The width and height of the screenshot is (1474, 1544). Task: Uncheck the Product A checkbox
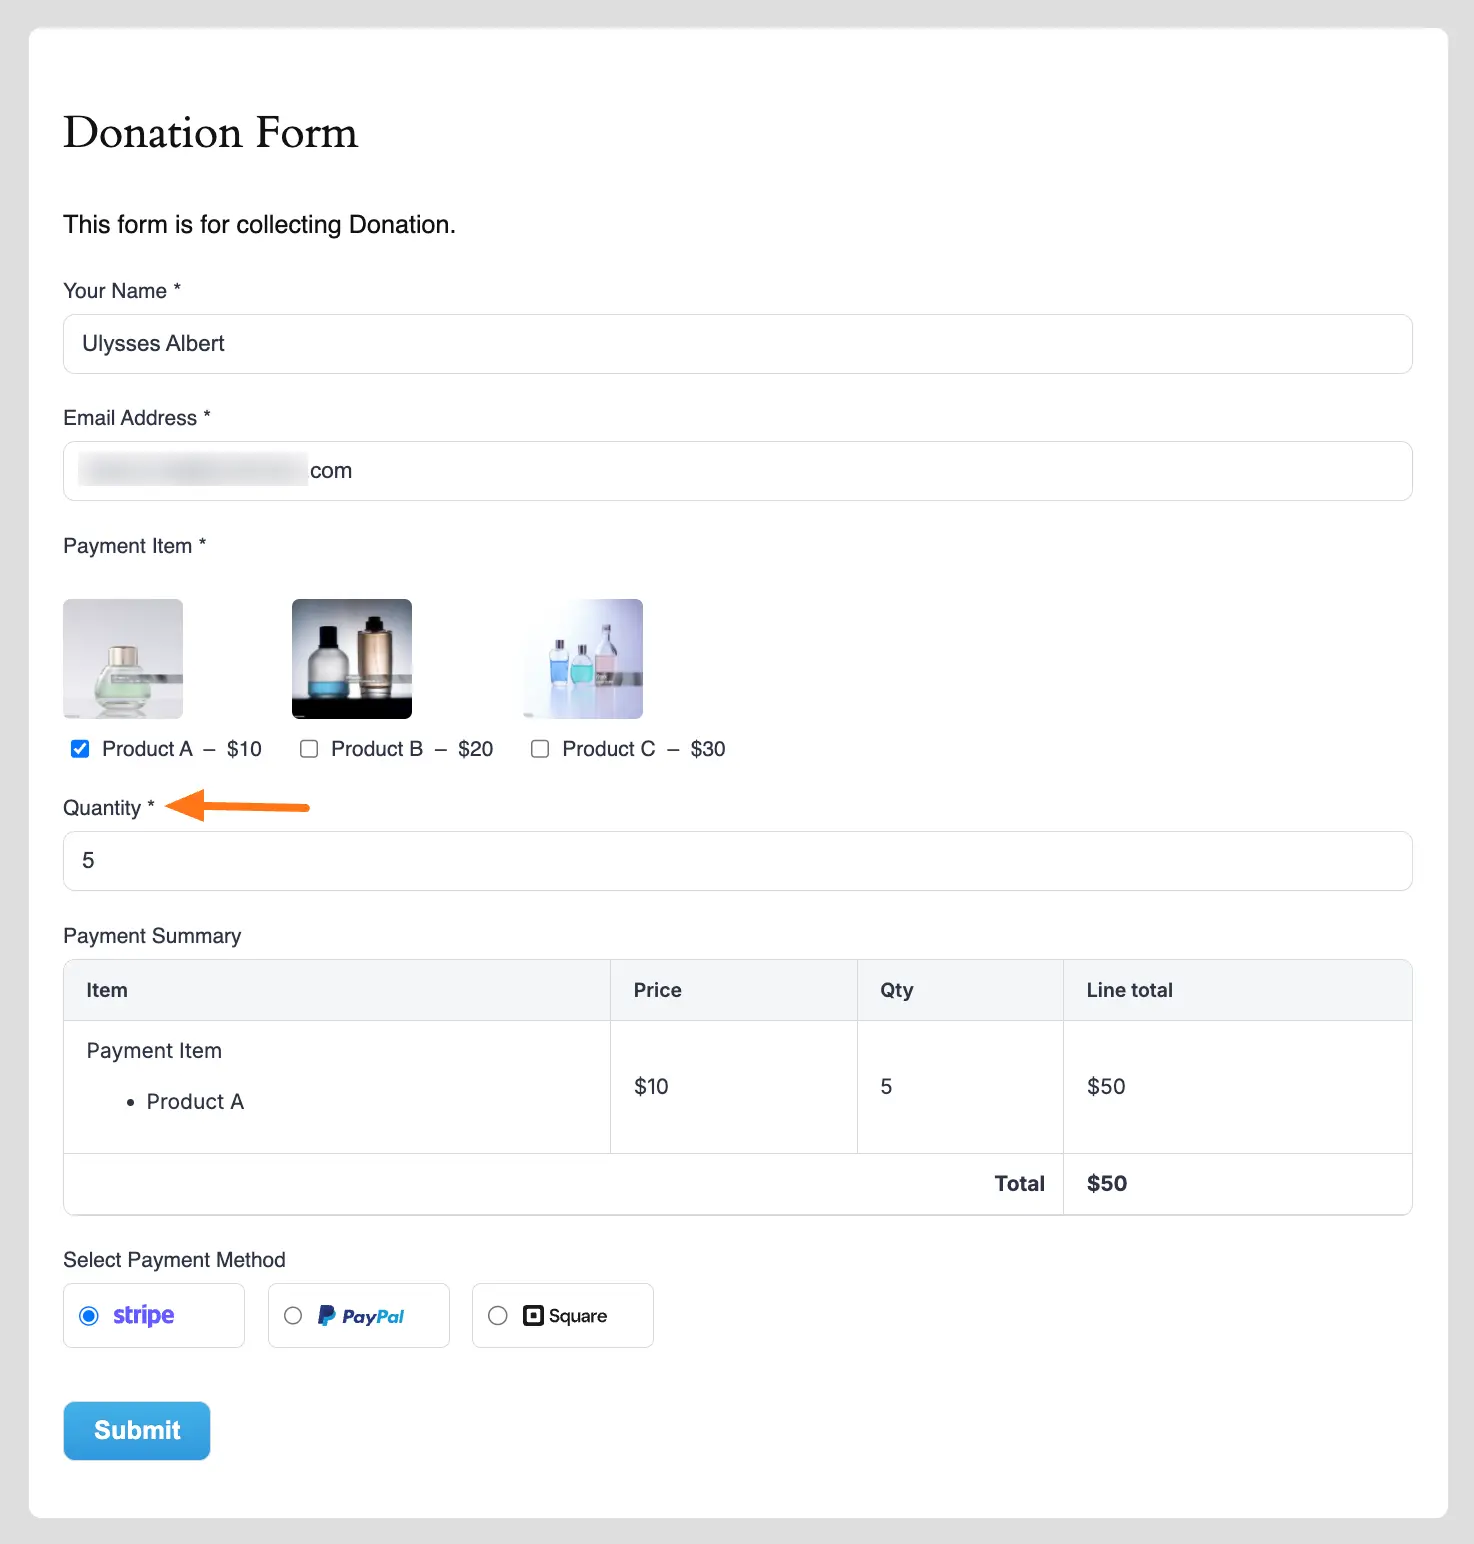79,748
